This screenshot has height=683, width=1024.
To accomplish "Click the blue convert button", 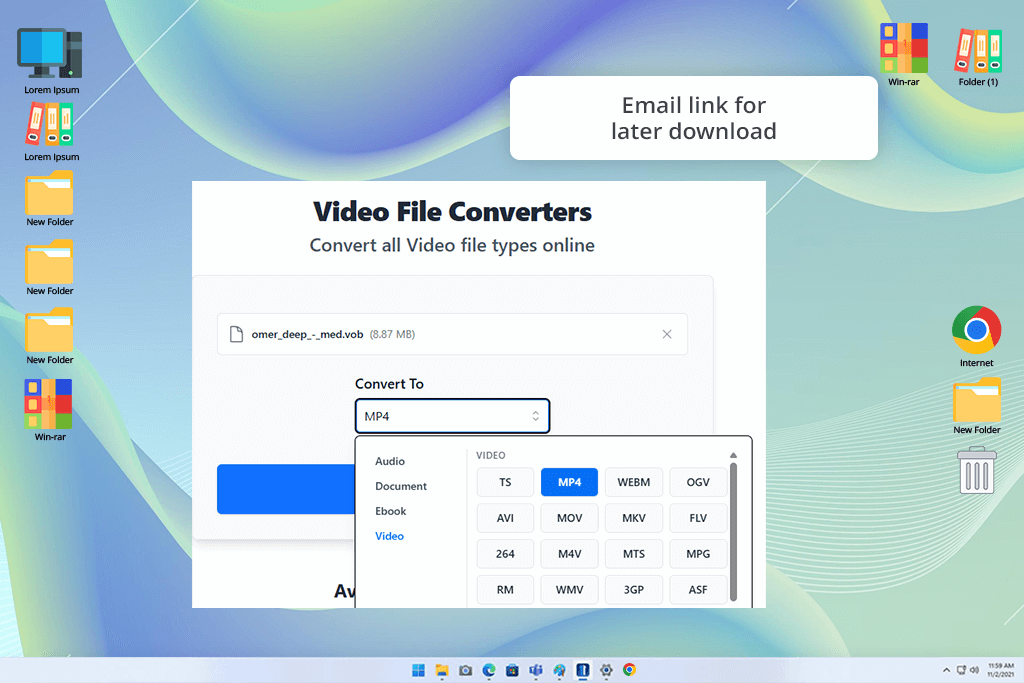I will pyautogui.click(x=286, y=489).
